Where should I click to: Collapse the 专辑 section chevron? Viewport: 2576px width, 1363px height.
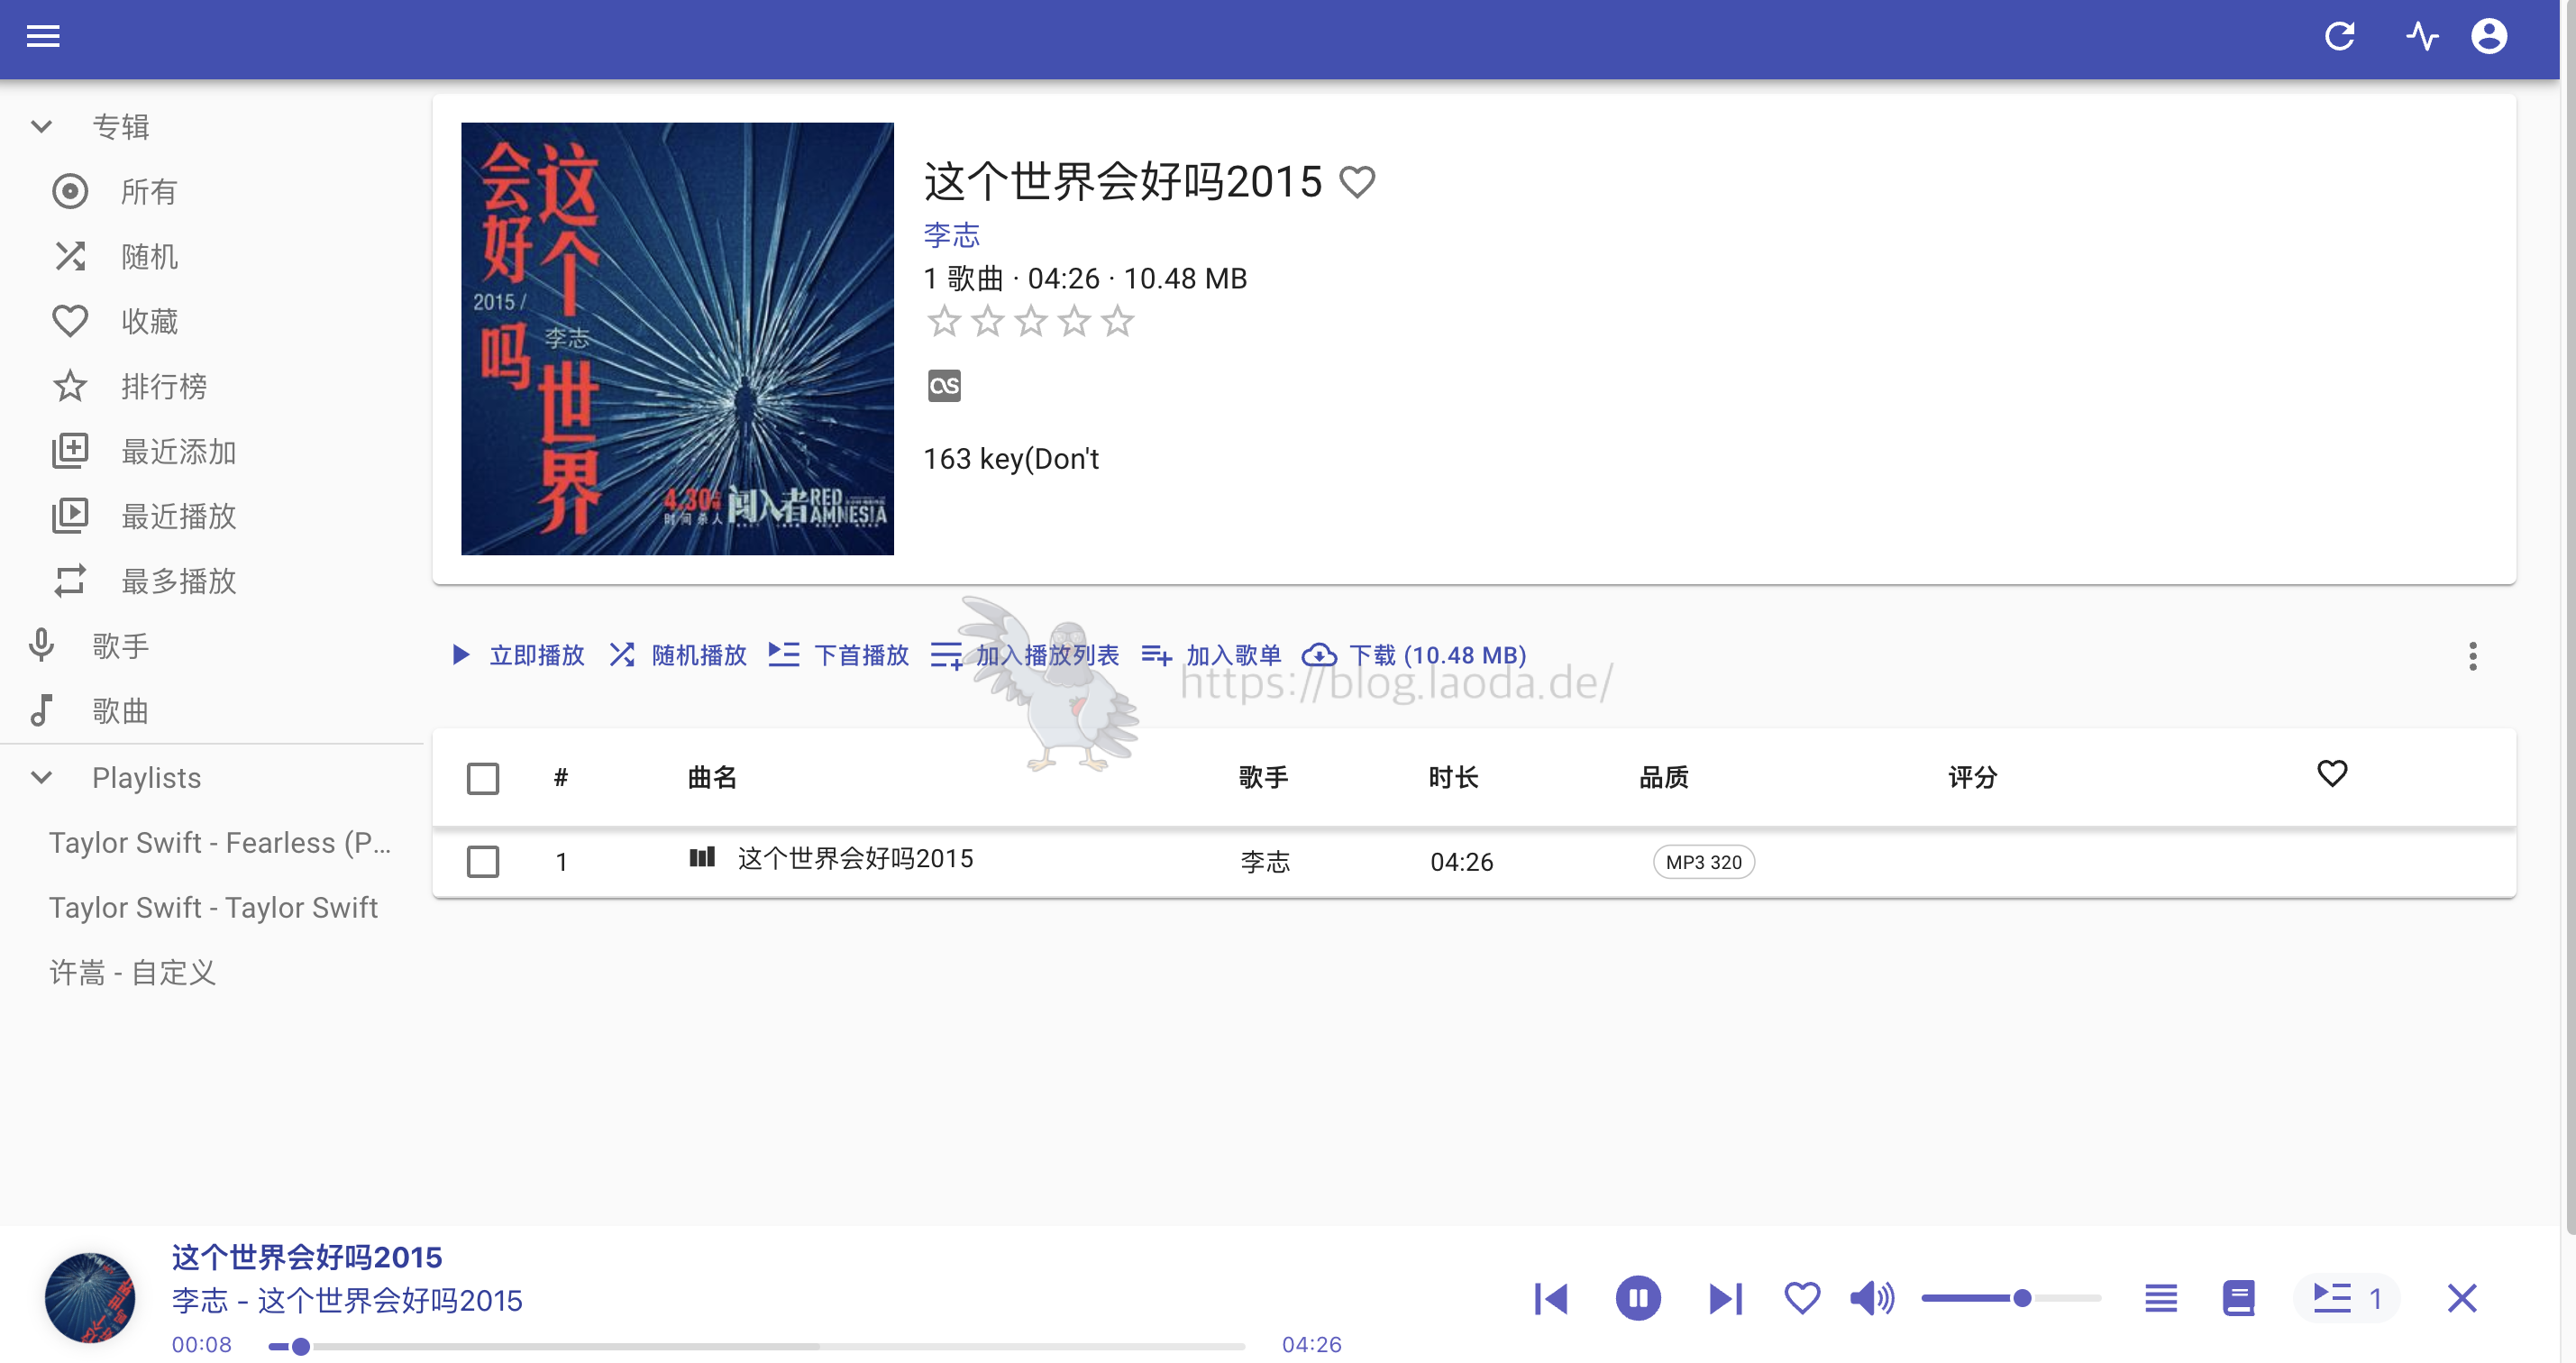point(41,127)
